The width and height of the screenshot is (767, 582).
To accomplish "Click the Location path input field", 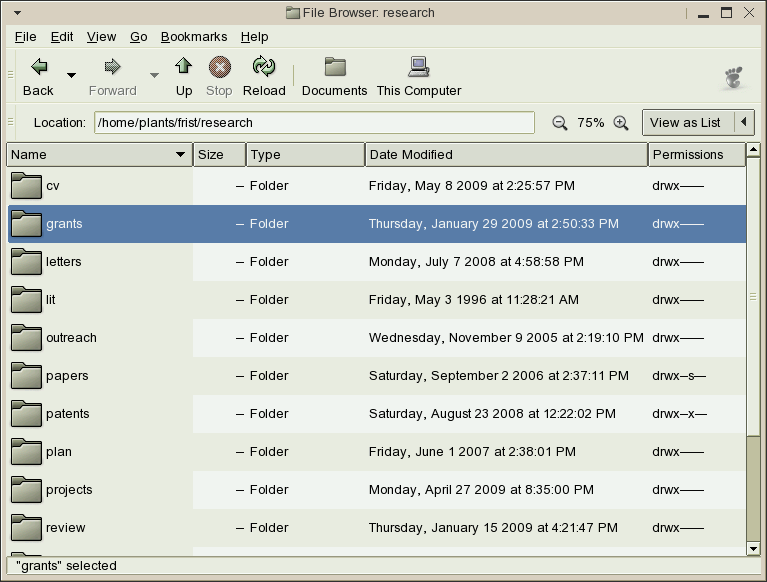I will [x=314, y=123].
